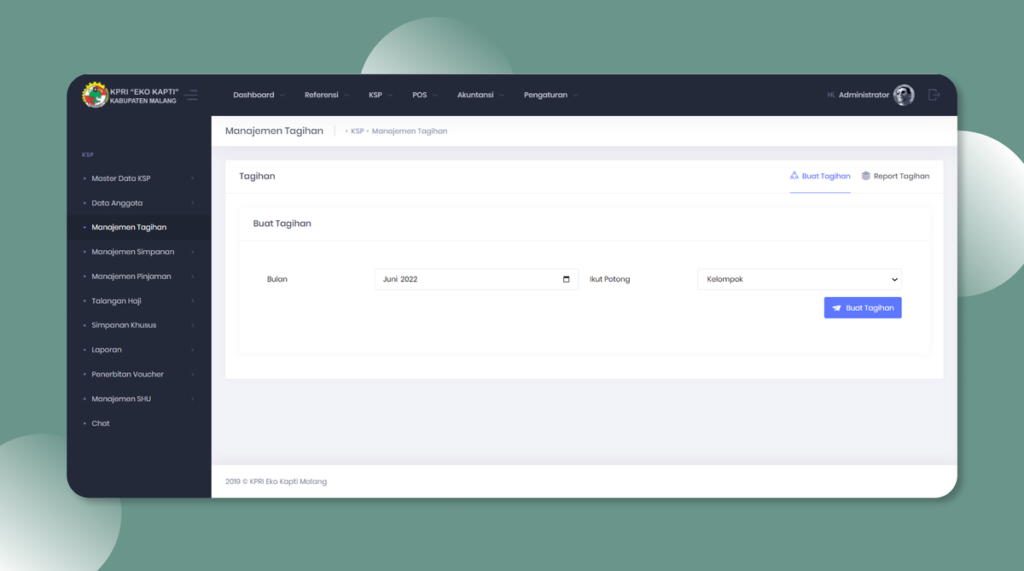The image size is (1024, 571).
Task: Click the Administrator username text
Action: coord(863,95)
